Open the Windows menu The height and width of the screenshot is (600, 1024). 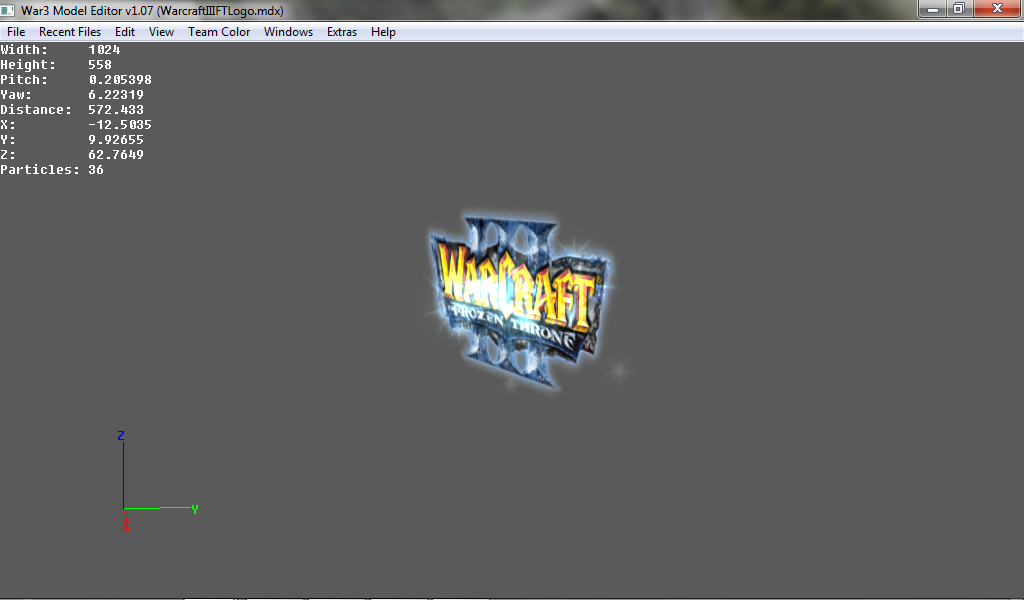pos(288,31)
